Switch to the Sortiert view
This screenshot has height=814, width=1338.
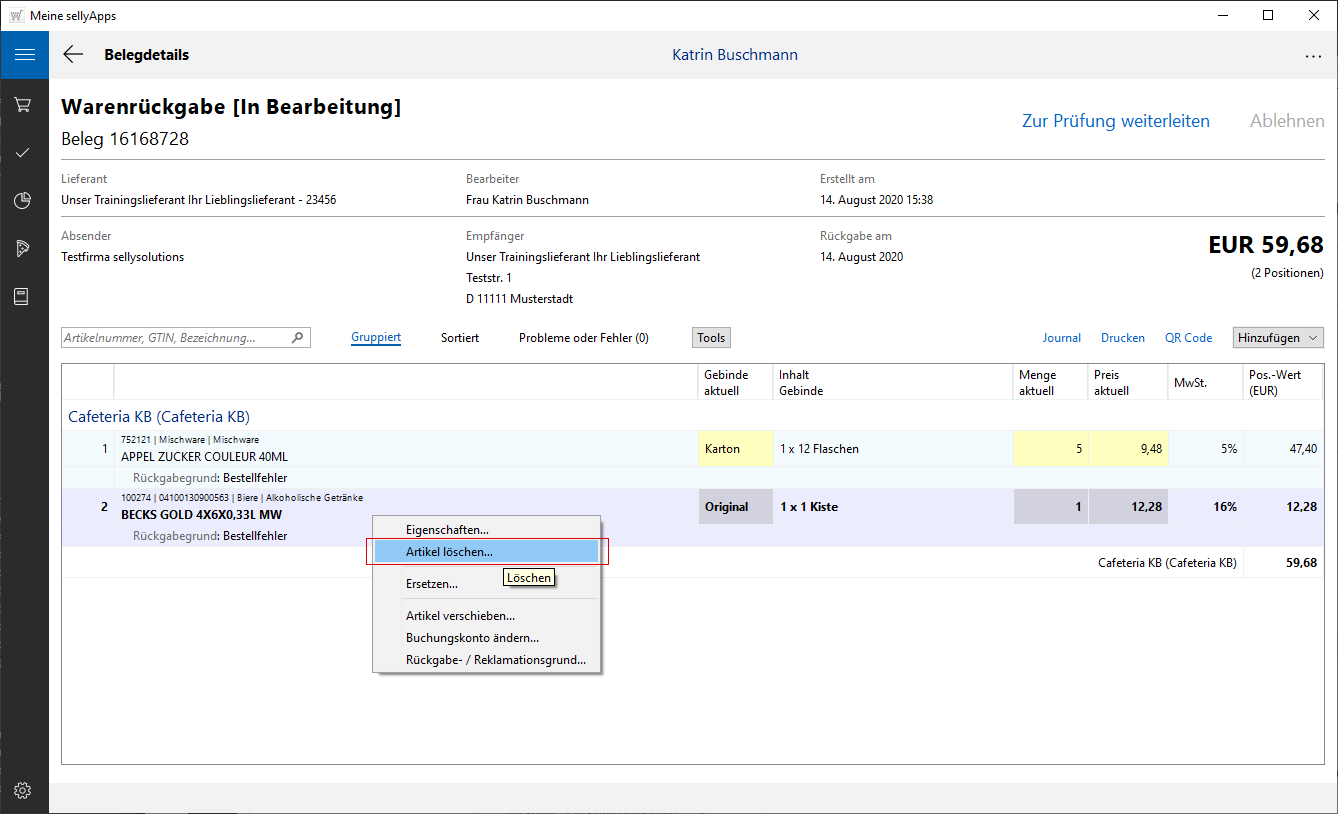point(460,338)
